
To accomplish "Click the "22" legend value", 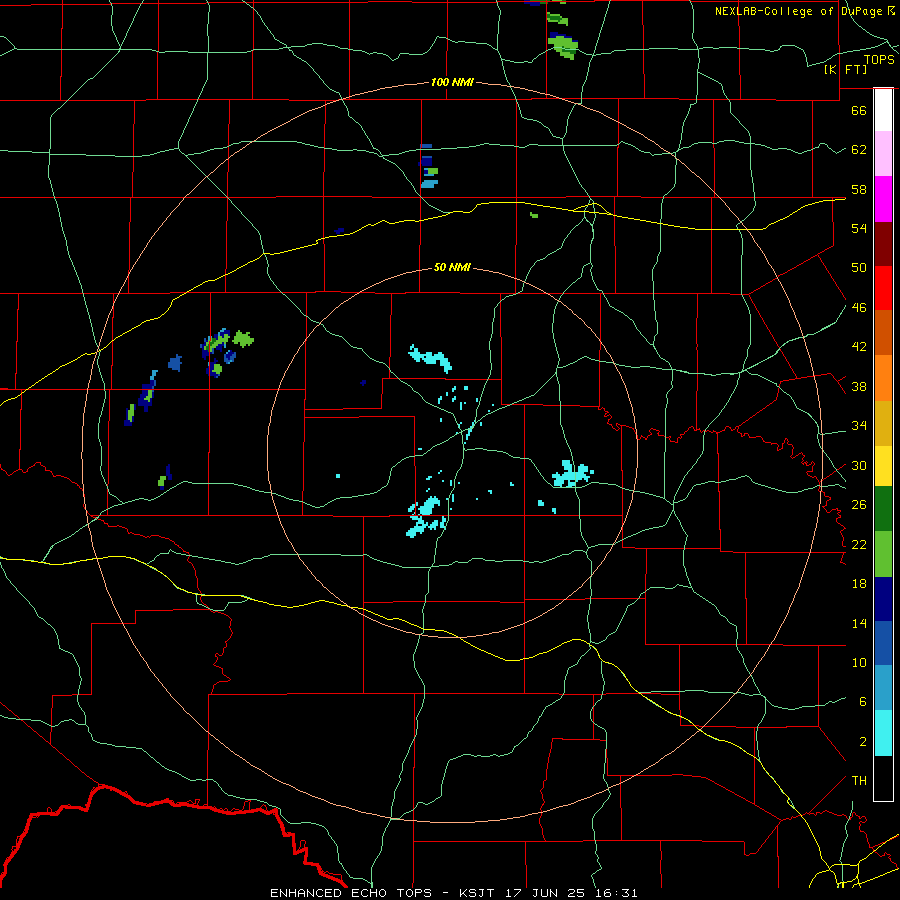I will pyautogui.click(x=859, y=545).
